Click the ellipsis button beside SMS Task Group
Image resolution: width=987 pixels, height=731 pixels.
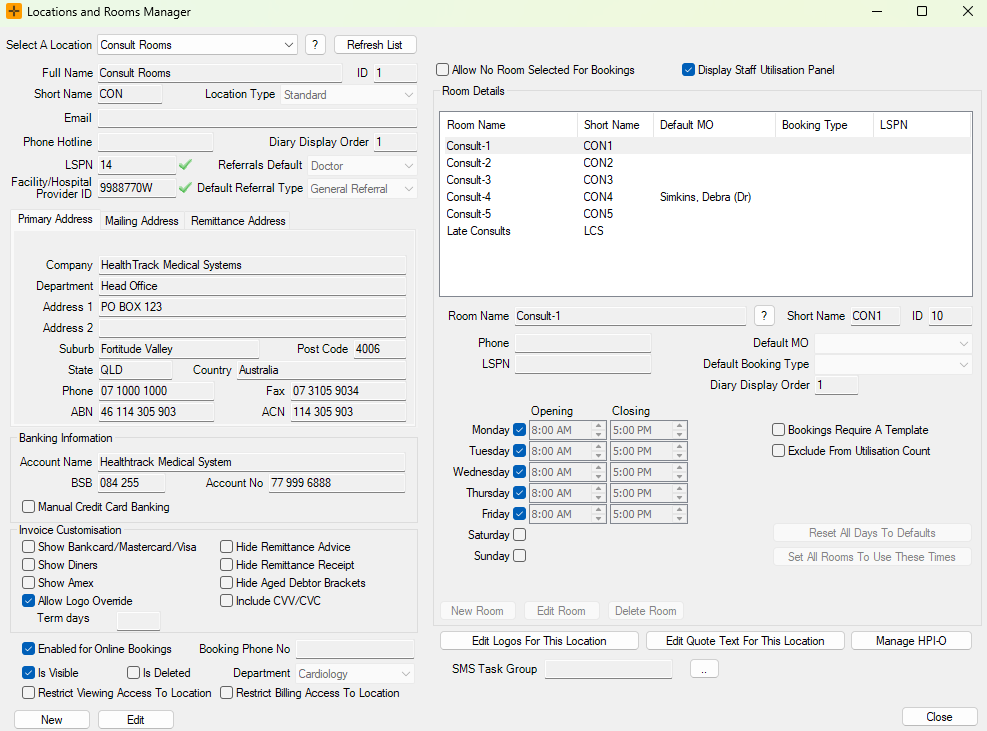point(704,669)
